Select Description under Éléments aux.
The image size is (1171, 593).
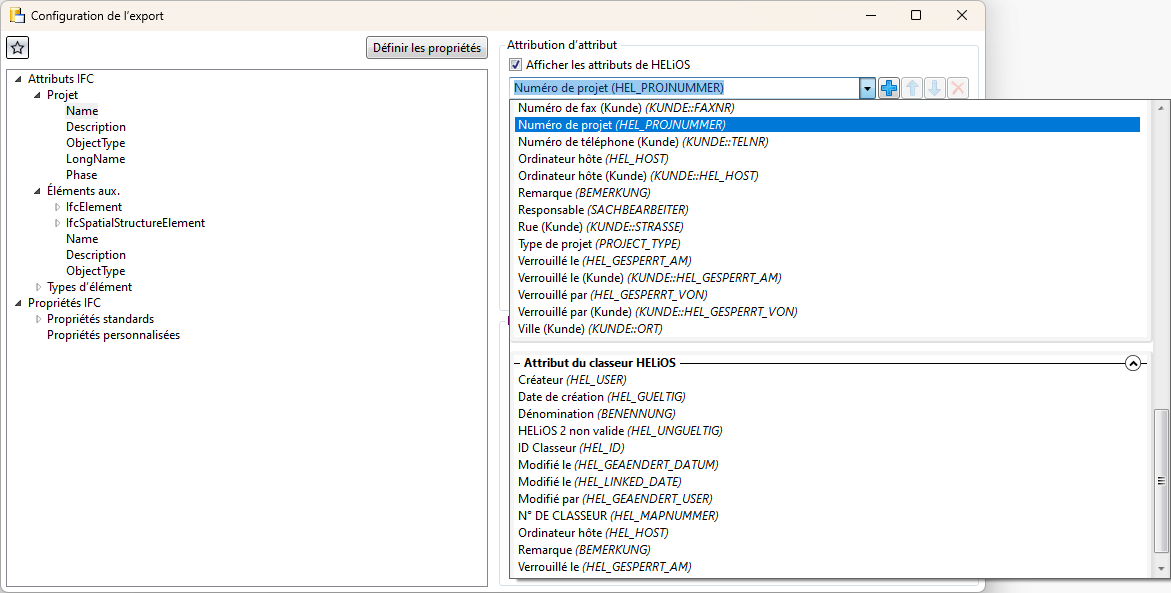[x=96, y=255]
